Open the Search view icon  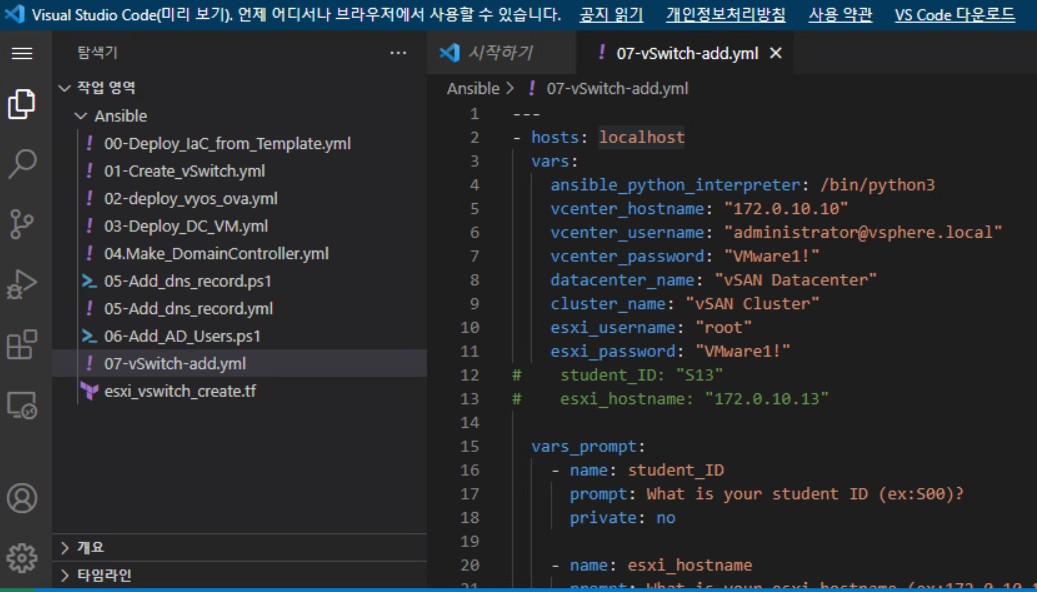[x=22, y=163]
